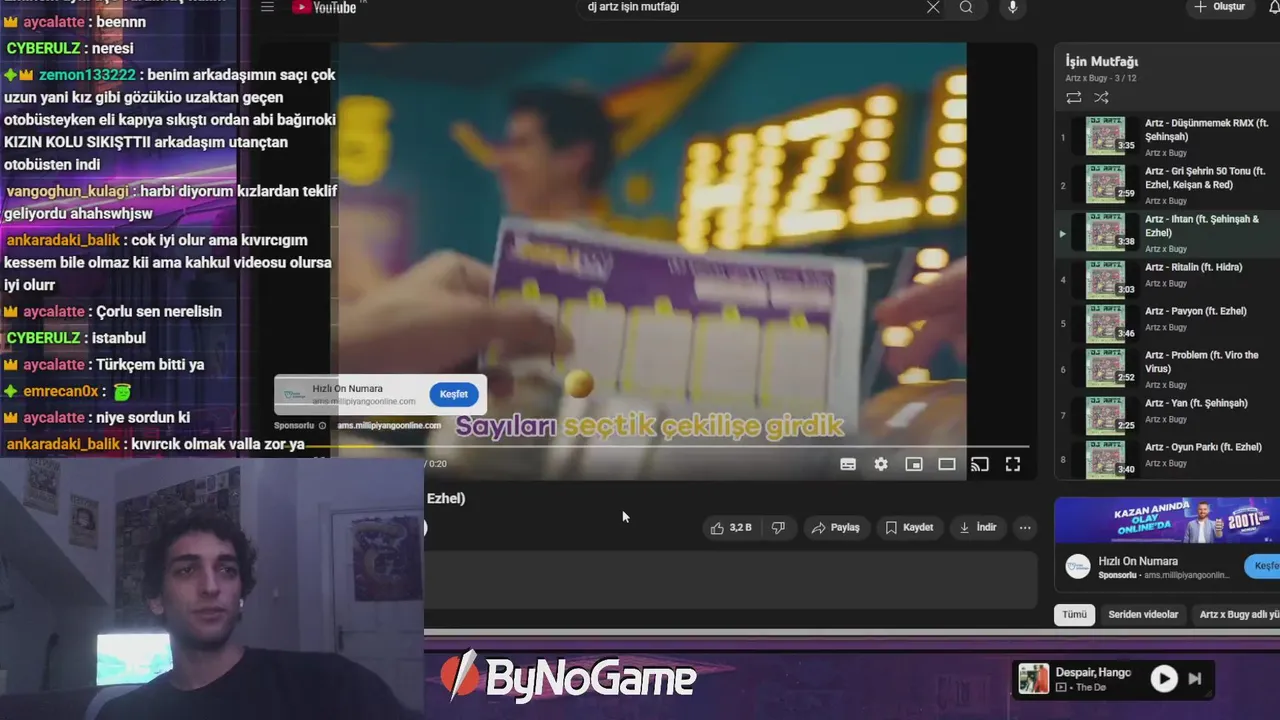Skip to next track in music widget

(x=1194, y=679)
